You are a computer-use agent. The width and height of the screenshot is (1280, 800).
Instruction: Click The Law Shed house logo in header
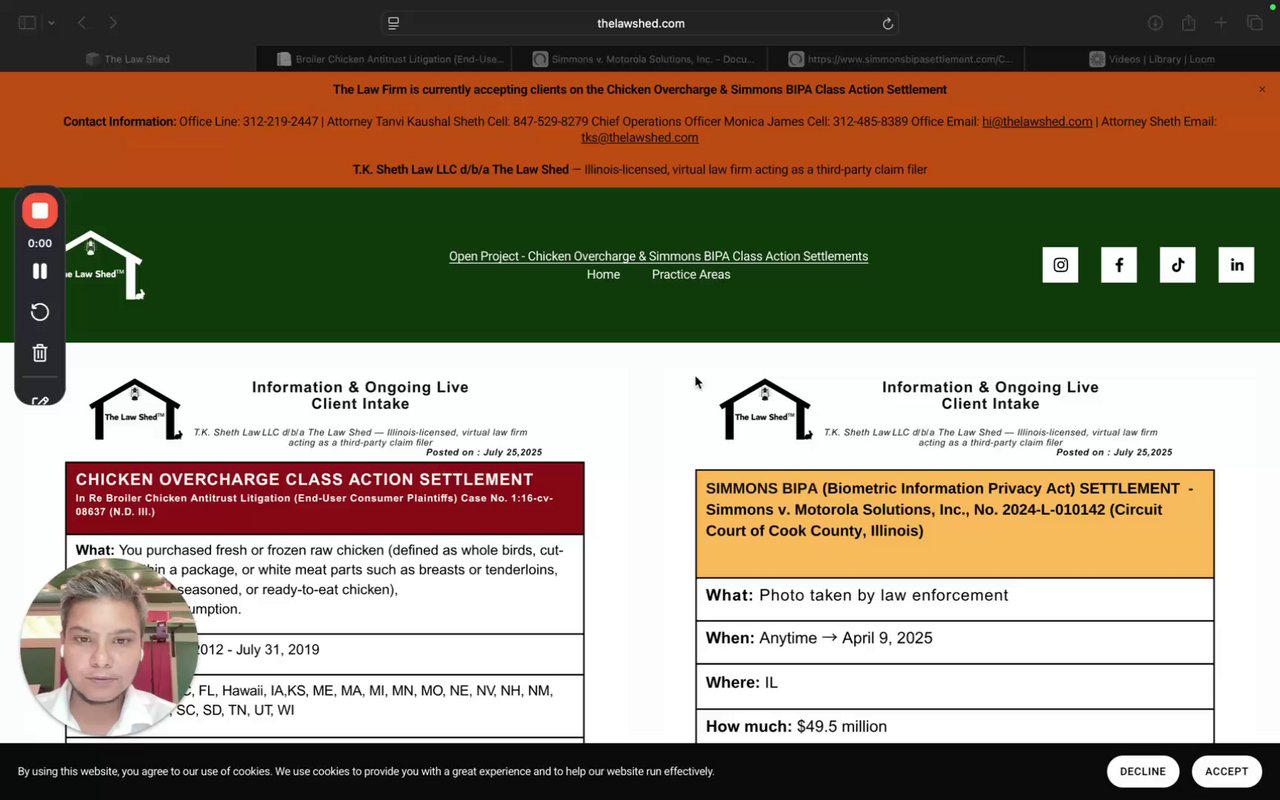click(x=103, y=265)
